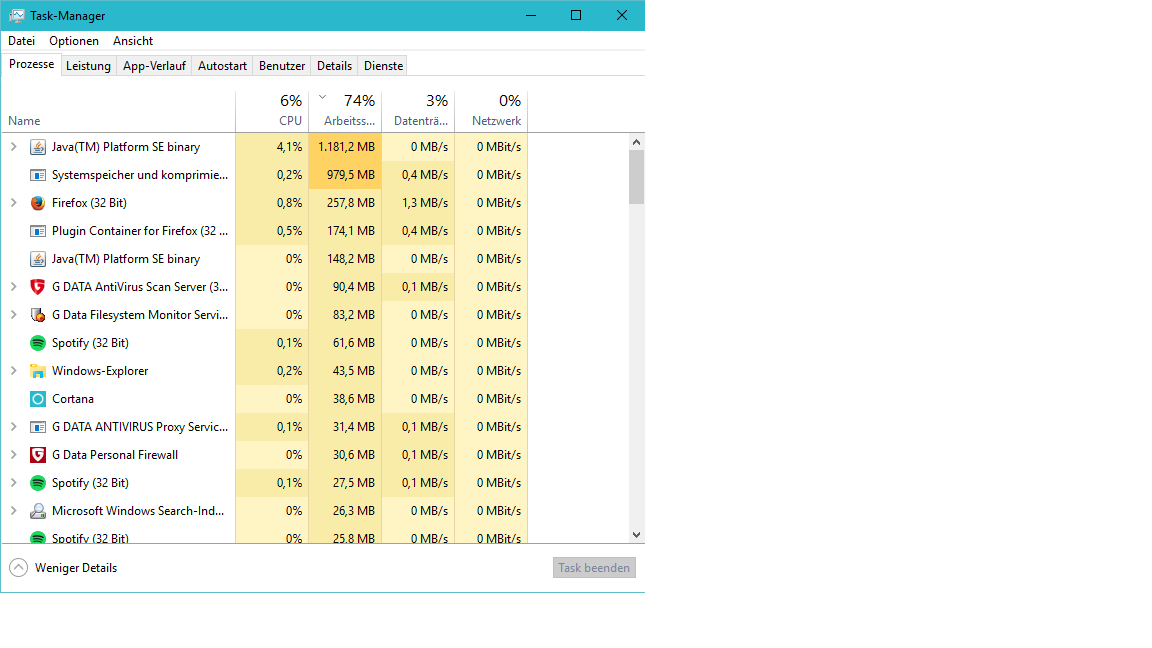
Task: Expand the Firefox (32 Bit) process group
Action: click(x=13, y=203)
